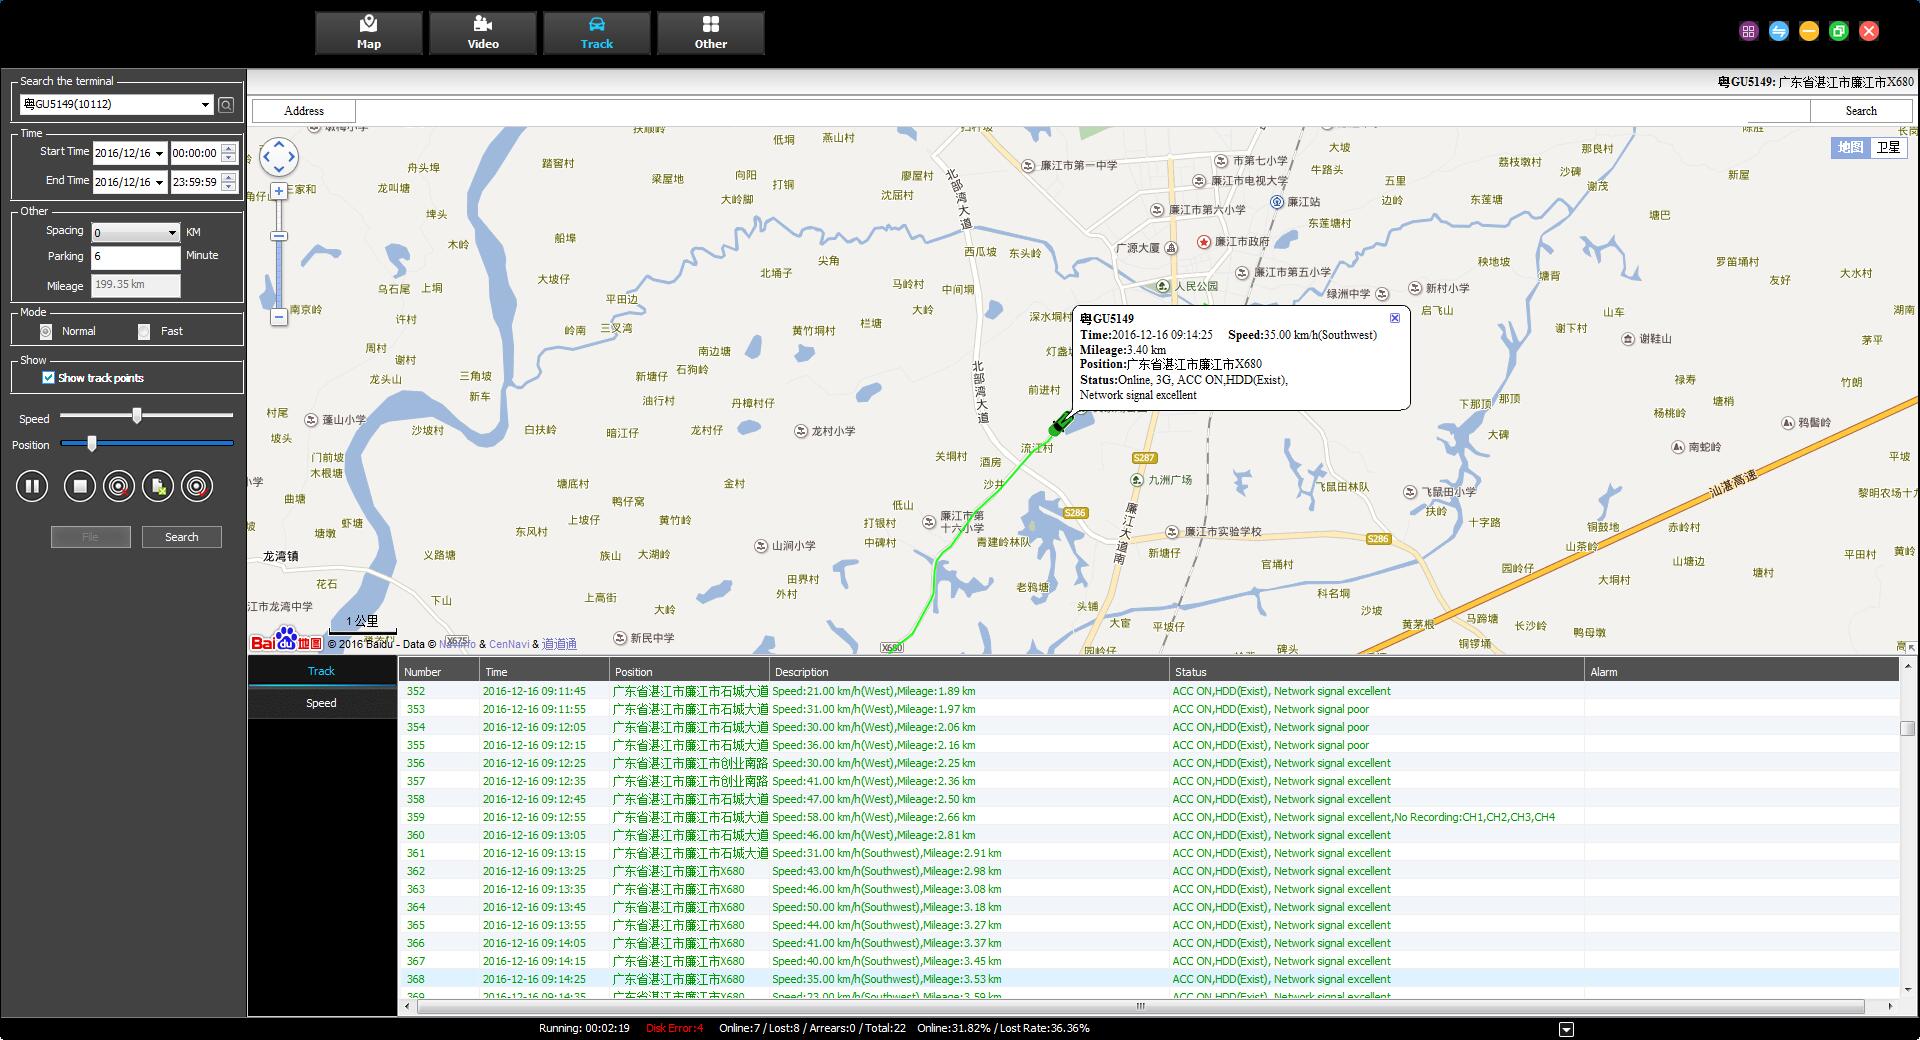Open the CenNavi link
1920x1040 pixels.
[x=509, y=645]
